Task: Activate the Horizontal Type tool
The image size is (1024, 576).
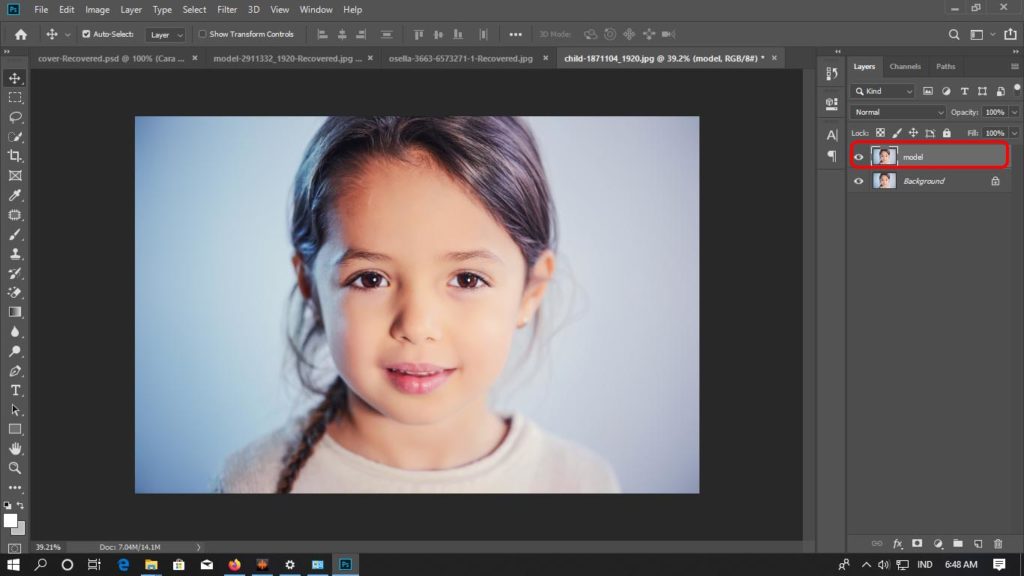Action: point(15,391)
